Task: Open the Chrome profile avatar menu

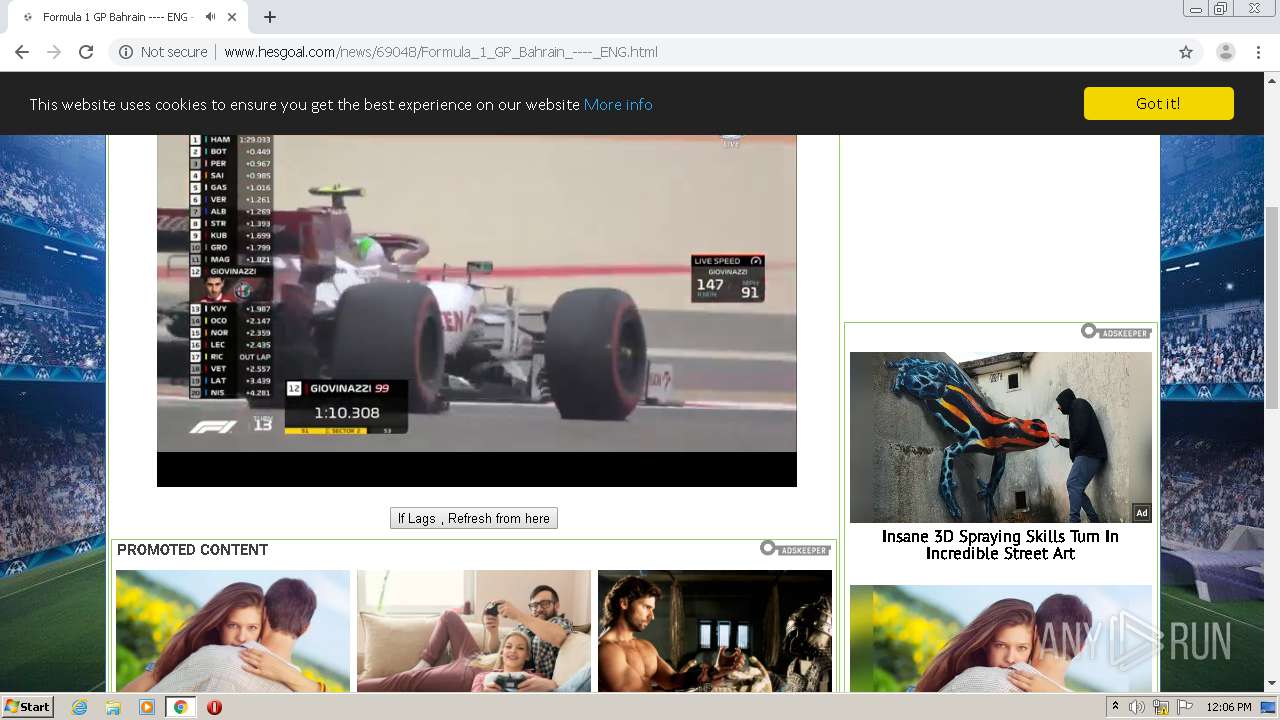Action: click(1225, 52)
